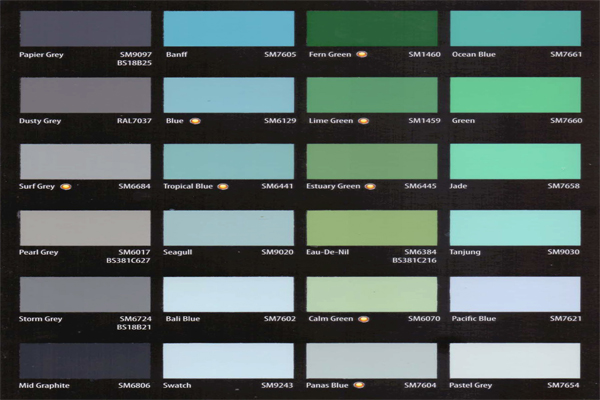
Task: Click the RAL7037 code for Dusty Grey
Action: coord(134,121)
